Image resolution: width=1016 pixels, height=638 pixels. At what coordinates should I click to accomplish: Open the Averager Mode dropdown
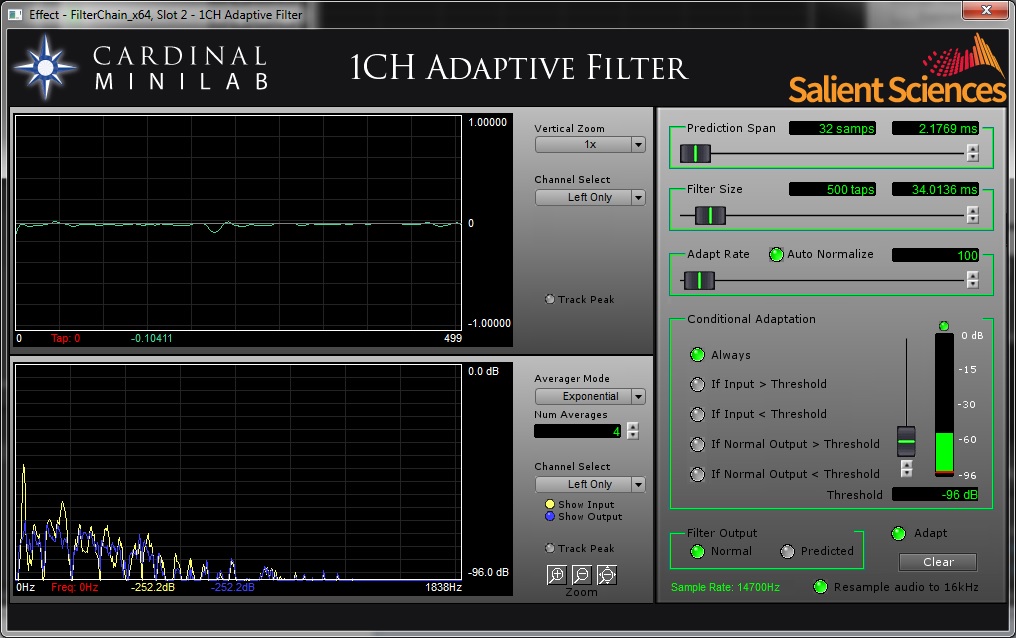click(x=590, y=396)
